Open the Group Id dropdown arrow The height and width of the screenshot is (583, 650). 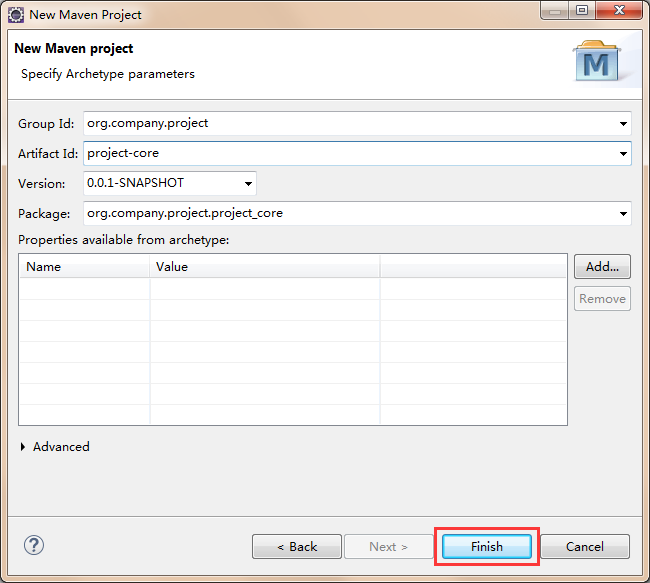tap(623, 124)
